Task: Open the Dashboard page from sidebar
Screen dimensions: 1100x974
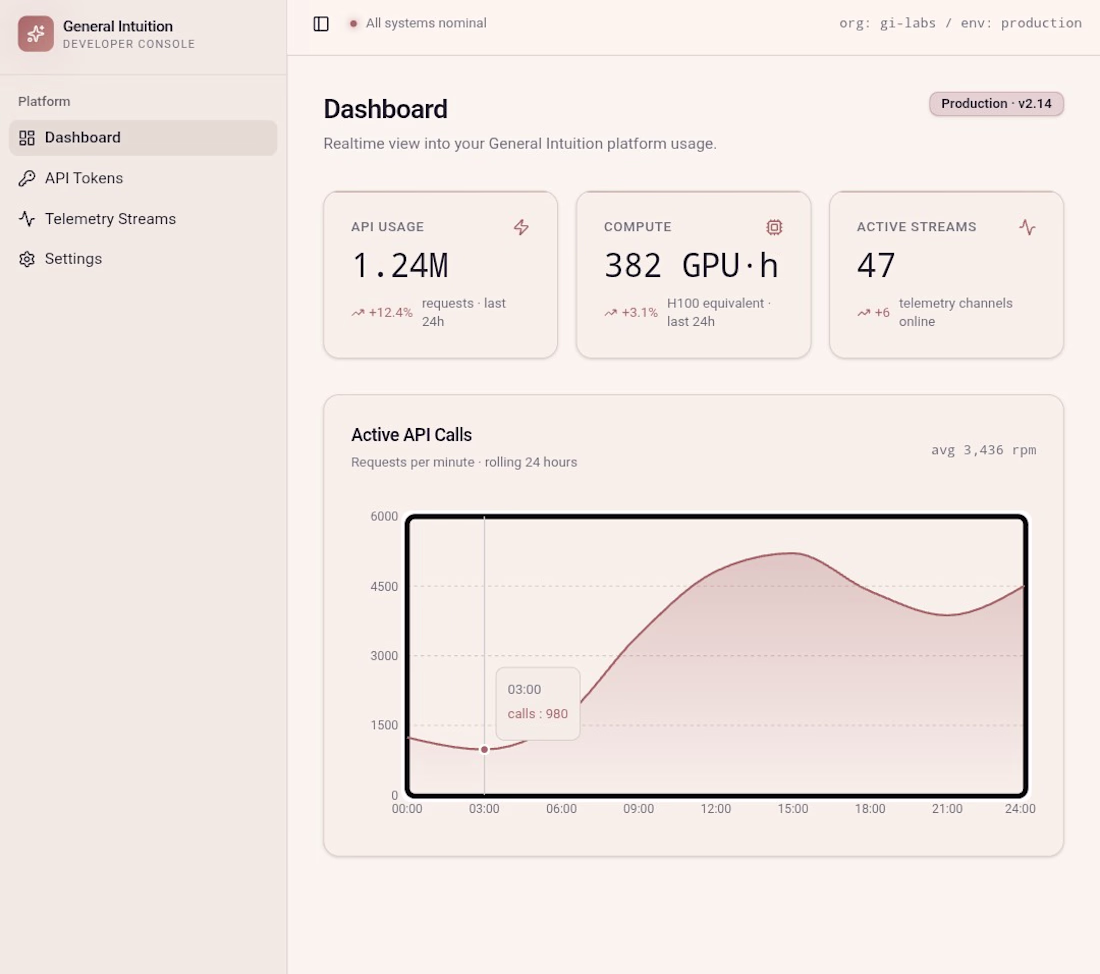Action: [143, 138]
